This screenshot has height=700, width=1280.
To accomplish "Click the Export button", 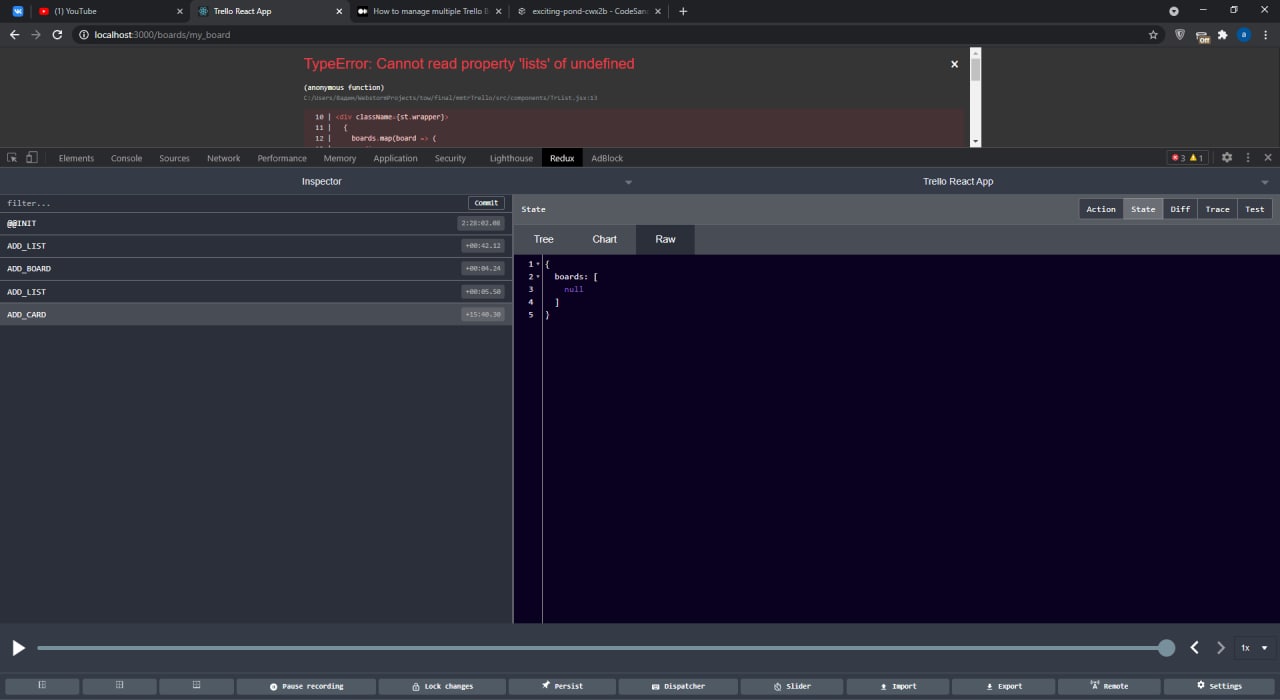I will click(1003, 686).
